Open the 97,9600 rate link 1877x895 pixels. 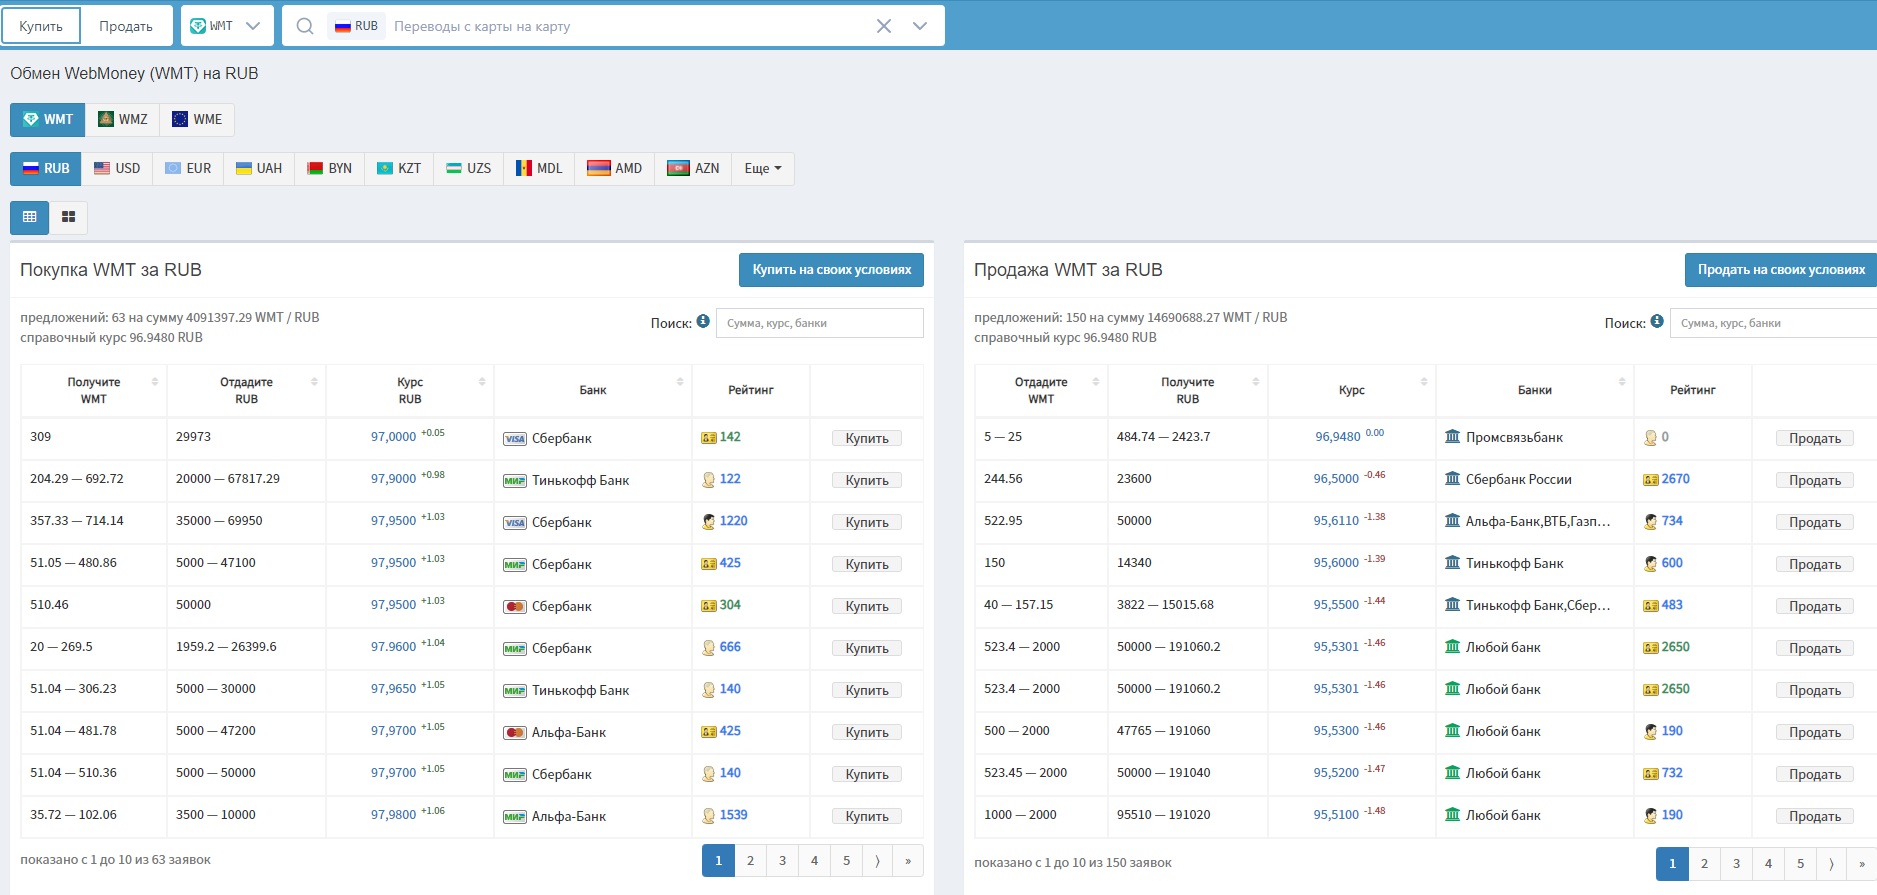coord(393,647)
